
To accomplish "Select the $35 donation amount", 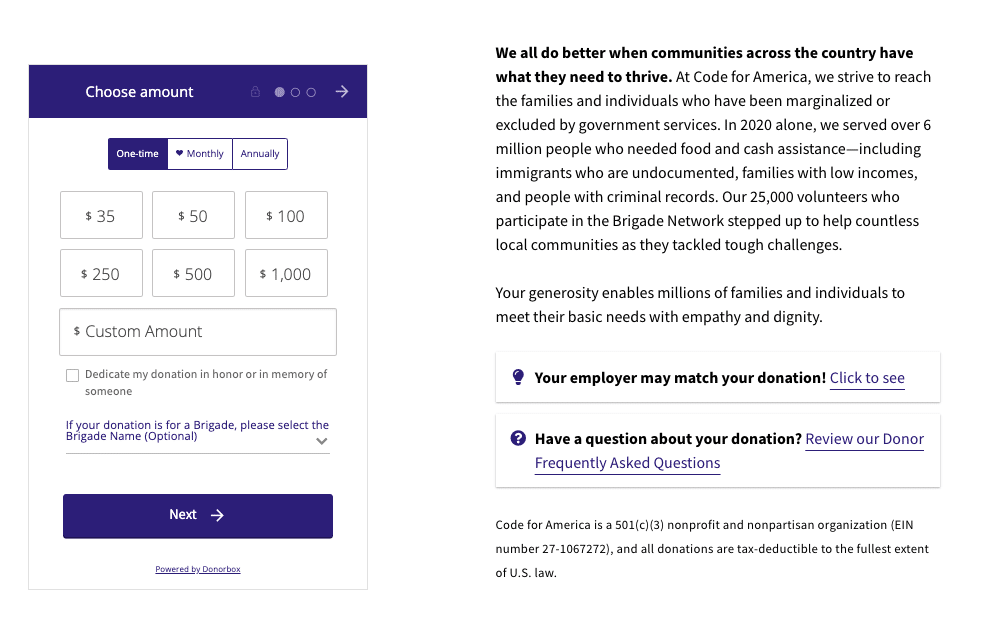I will pyautogui.click(x=101, y=216).
